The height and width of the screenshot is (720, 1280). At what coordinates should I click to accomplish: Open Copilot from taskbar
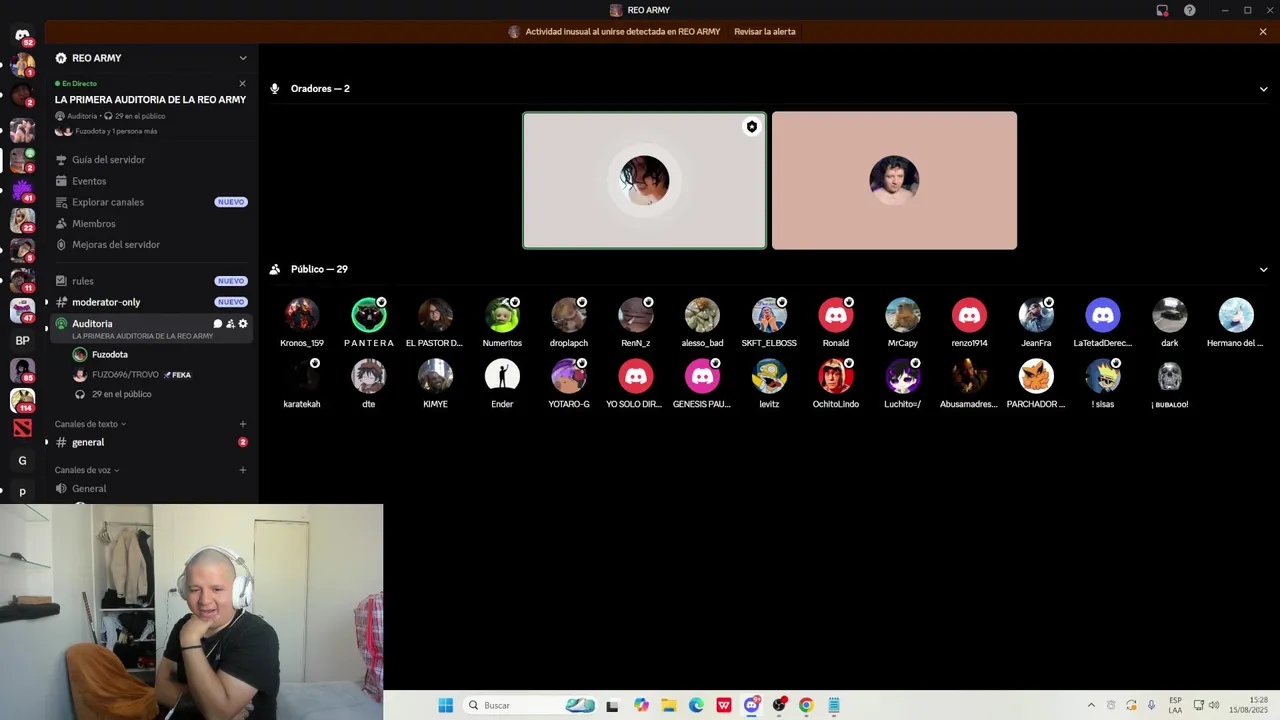tap(641, 705)
